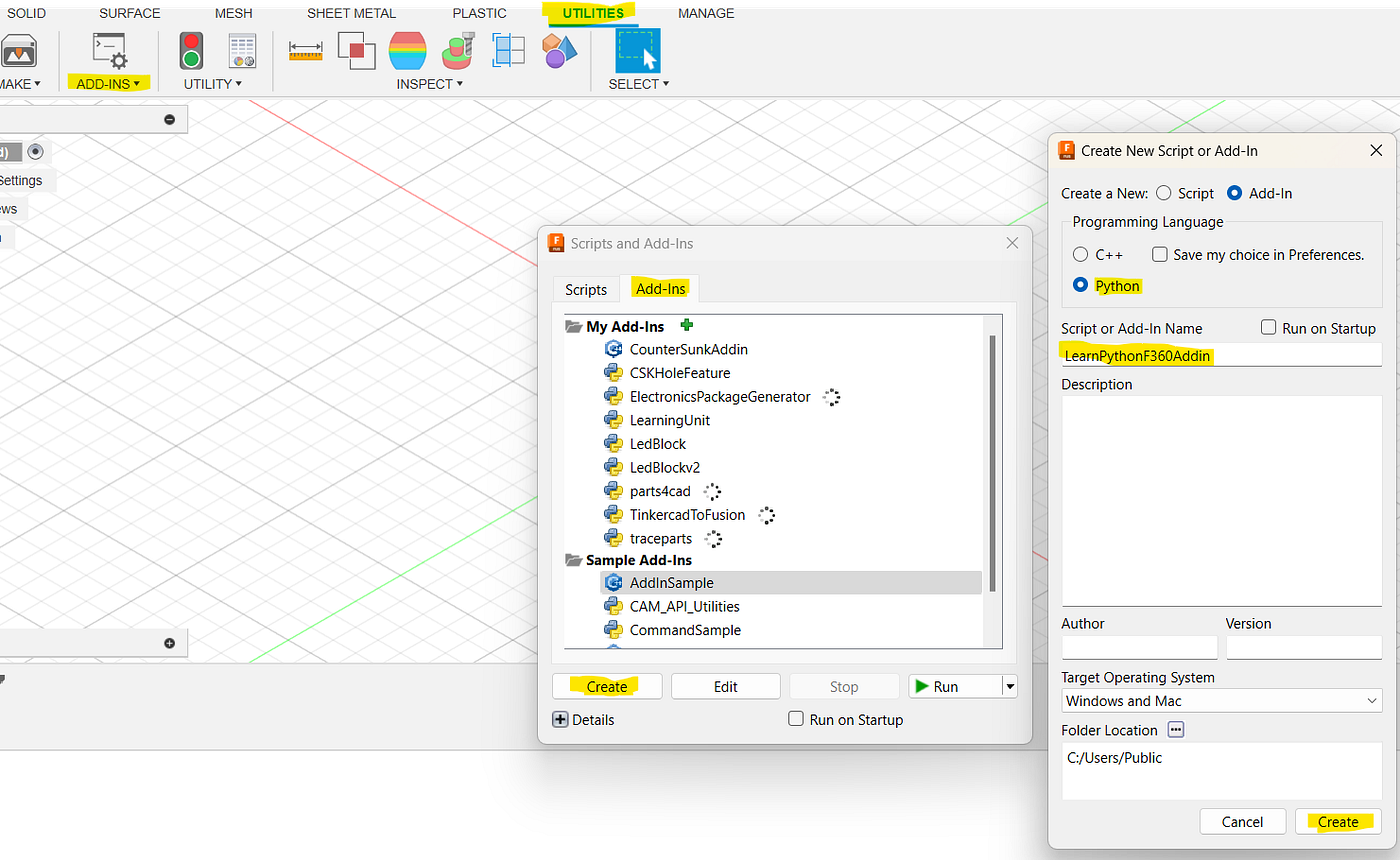The image size is (1400, 860).
Task: Click the spinner next to TinkercadToFusion
Action: (767, 515)
